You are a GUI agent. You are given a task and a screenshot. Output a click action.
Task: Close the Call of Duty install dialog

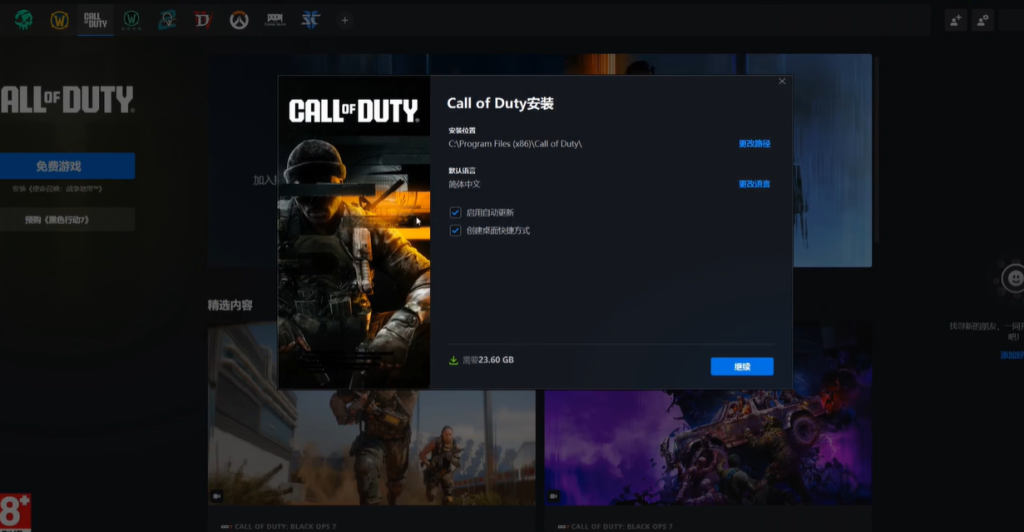point(782,82)
